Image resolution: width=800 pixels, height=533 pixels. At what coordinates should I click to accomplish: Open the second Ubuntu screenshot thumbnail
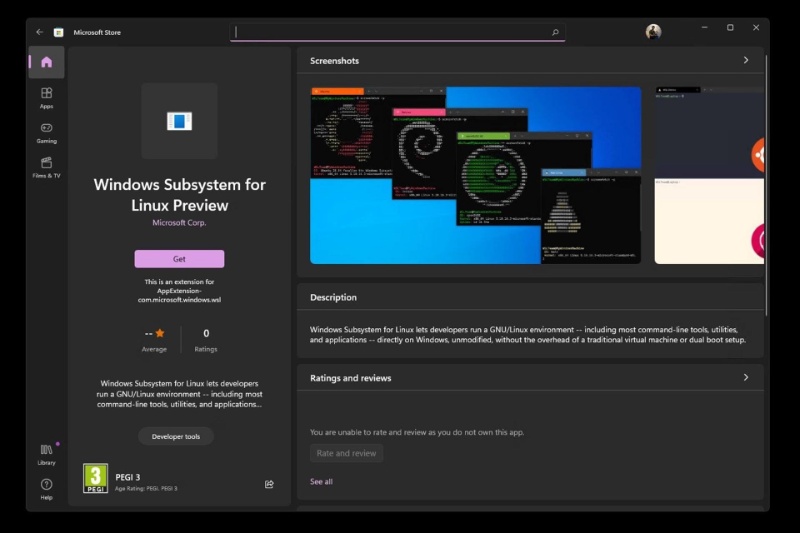(710, 175)
